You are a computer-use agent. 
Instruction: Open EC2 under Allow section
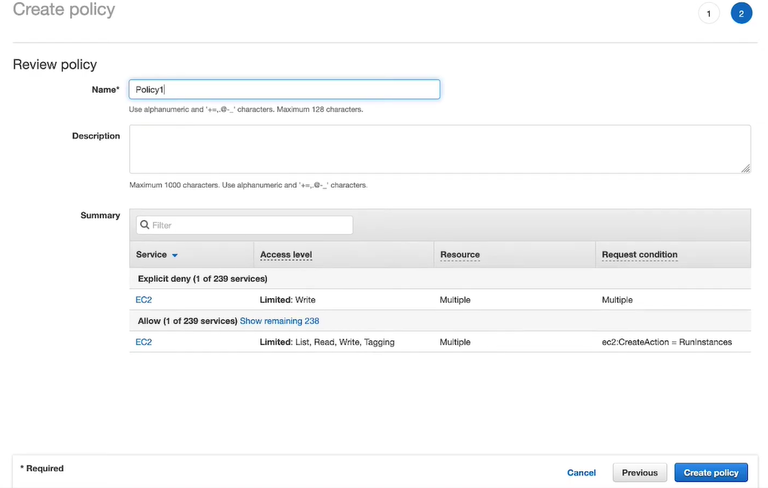[144, 342]
